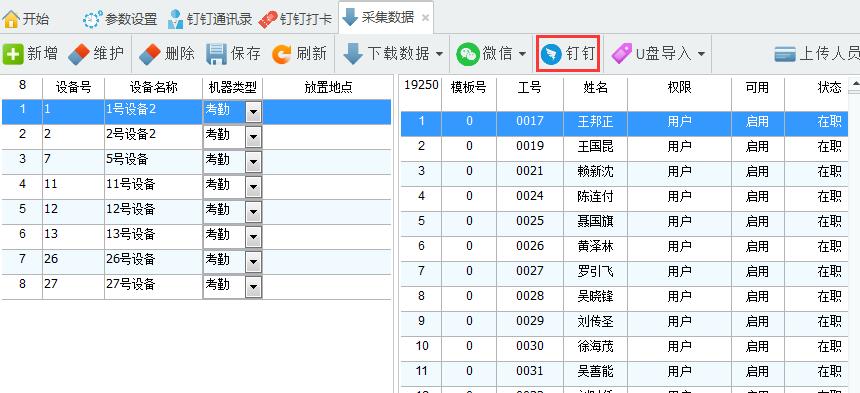Click the 删除 button label
Screen dimensions: 860x393
[179, 54]
